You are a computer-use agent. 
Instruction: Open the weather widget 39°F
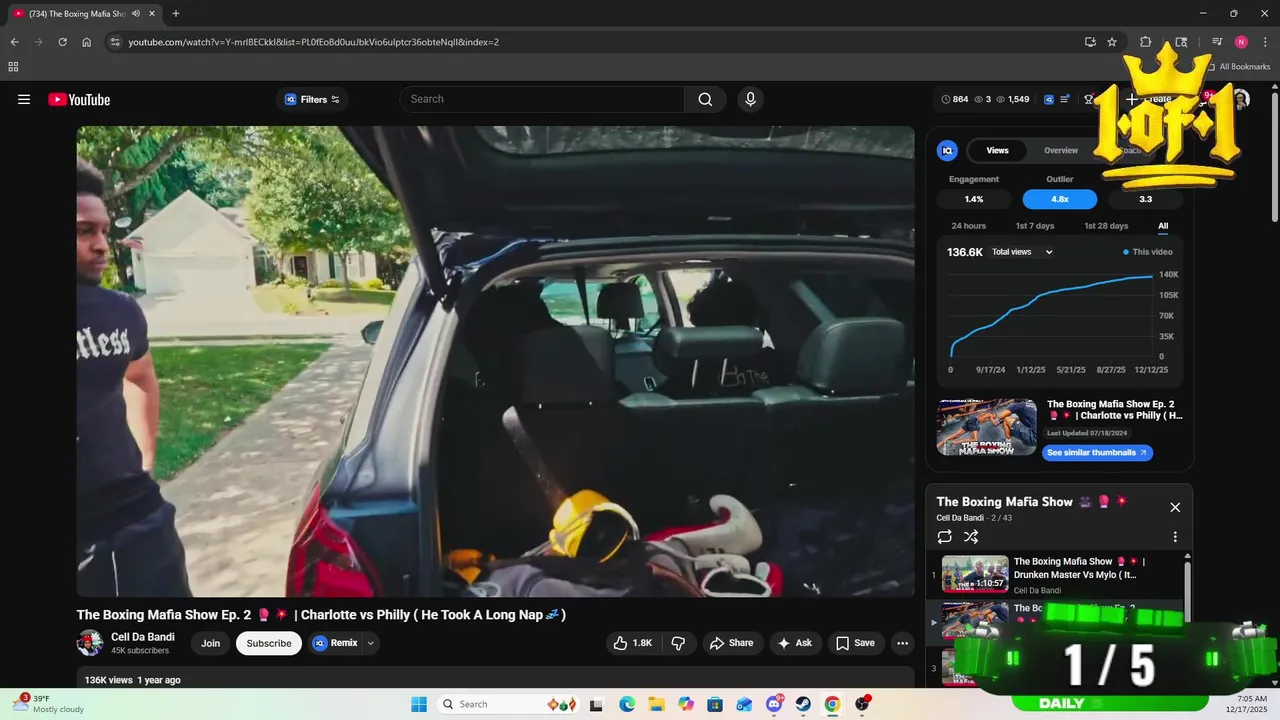pos(50,704)
